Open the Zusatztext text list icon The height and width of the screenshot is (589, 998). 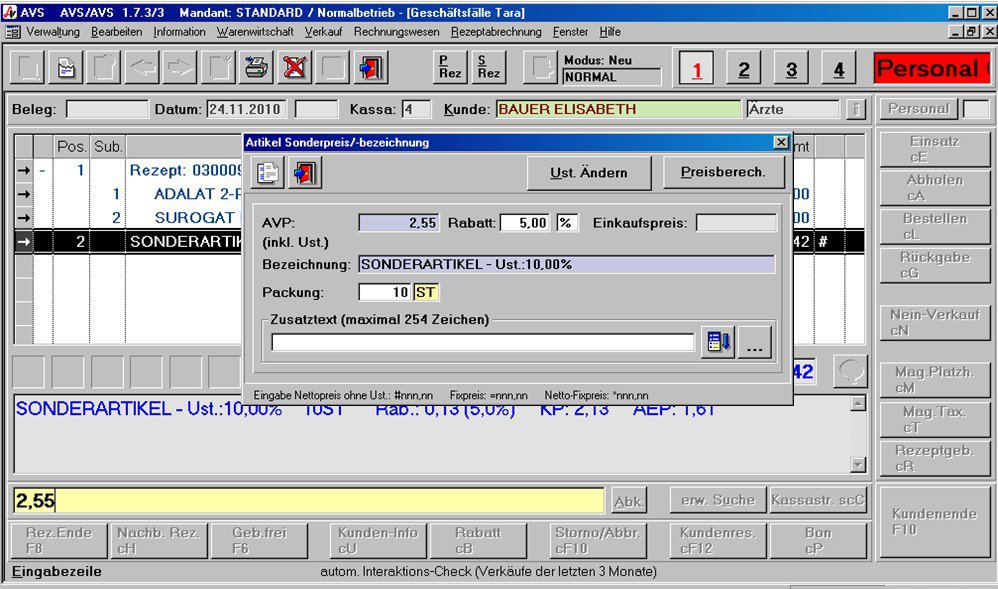click(x=716, y=342)
